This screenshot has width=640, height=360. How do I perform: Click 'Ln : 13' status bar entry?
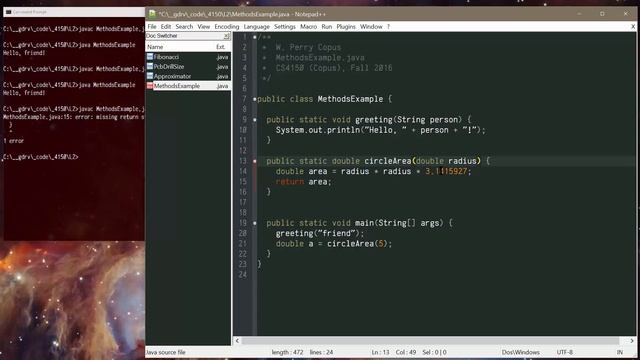tap(380, 352)
